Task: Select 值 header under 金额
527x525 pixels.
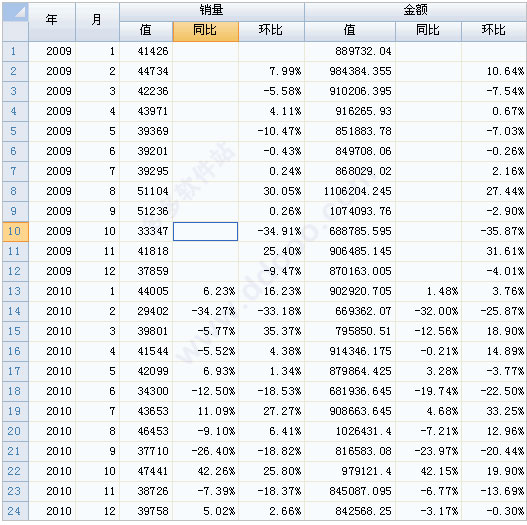Action: coord(350,32)
